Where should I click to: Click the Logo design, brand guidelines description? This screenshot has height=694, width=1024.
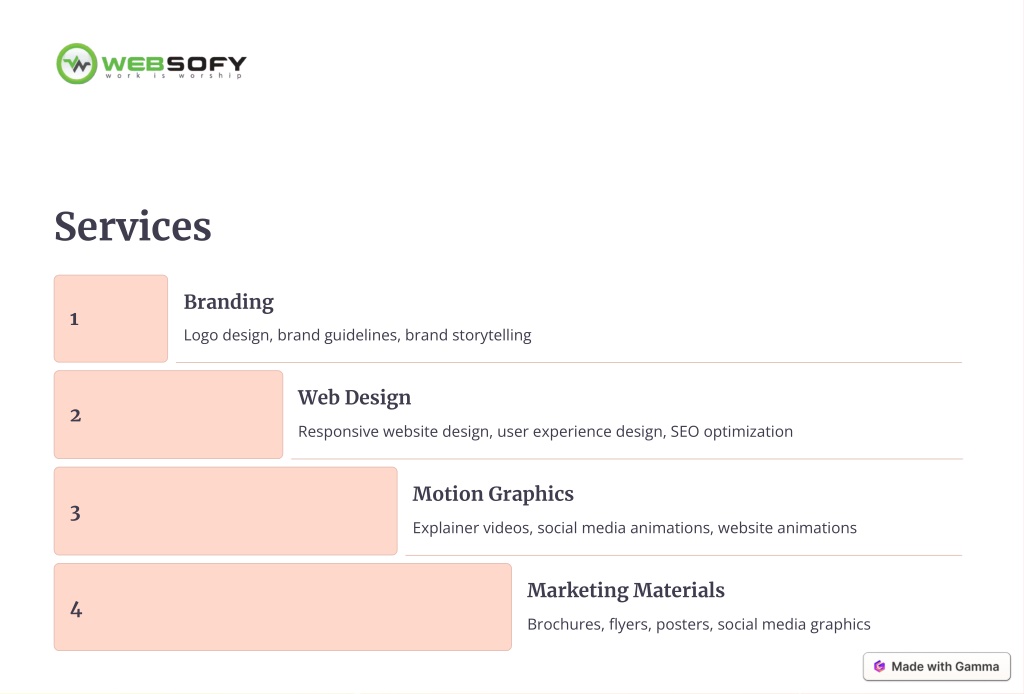pos(357,335)
